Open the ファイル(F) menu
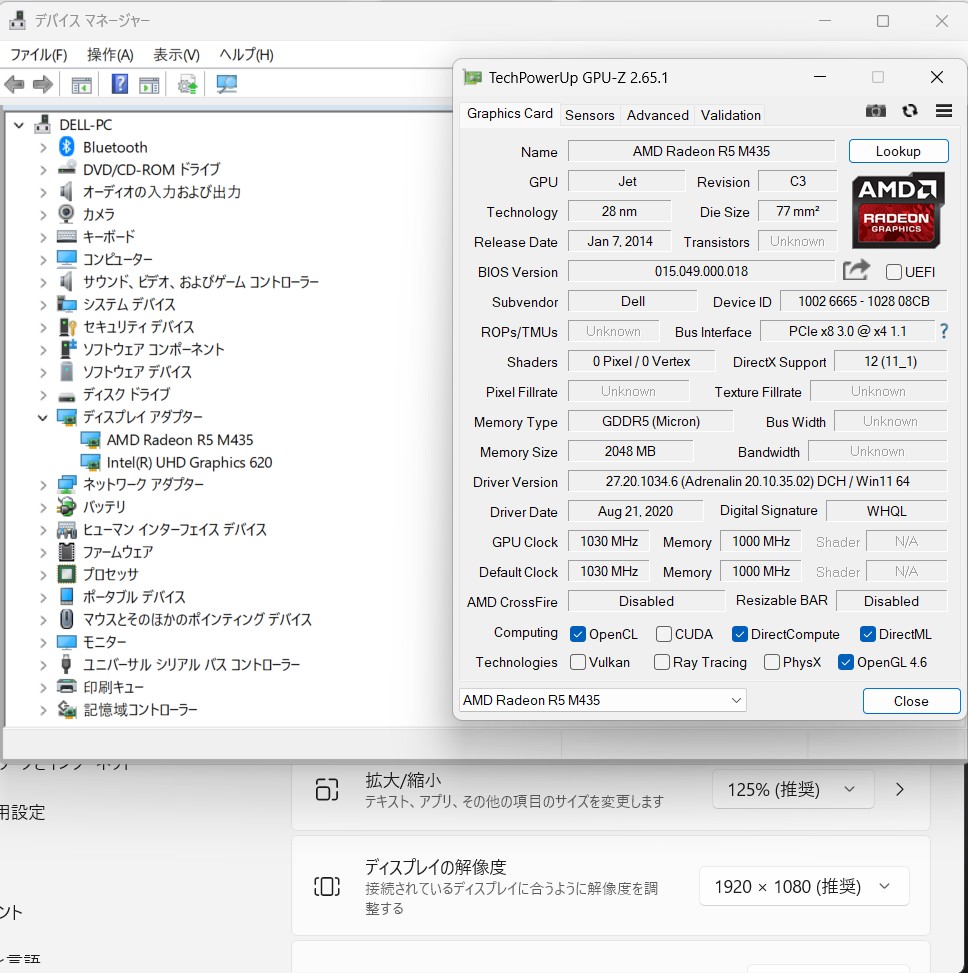Screen dimensions: 968x973 [x=38, y=55]
